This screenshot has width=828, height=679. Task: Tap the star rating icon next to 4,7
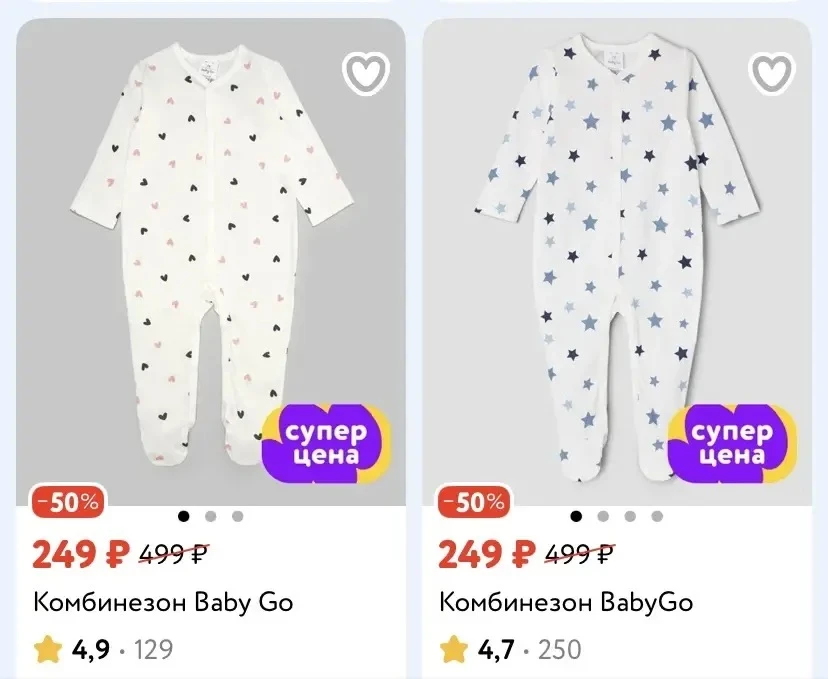click(454, 649)
